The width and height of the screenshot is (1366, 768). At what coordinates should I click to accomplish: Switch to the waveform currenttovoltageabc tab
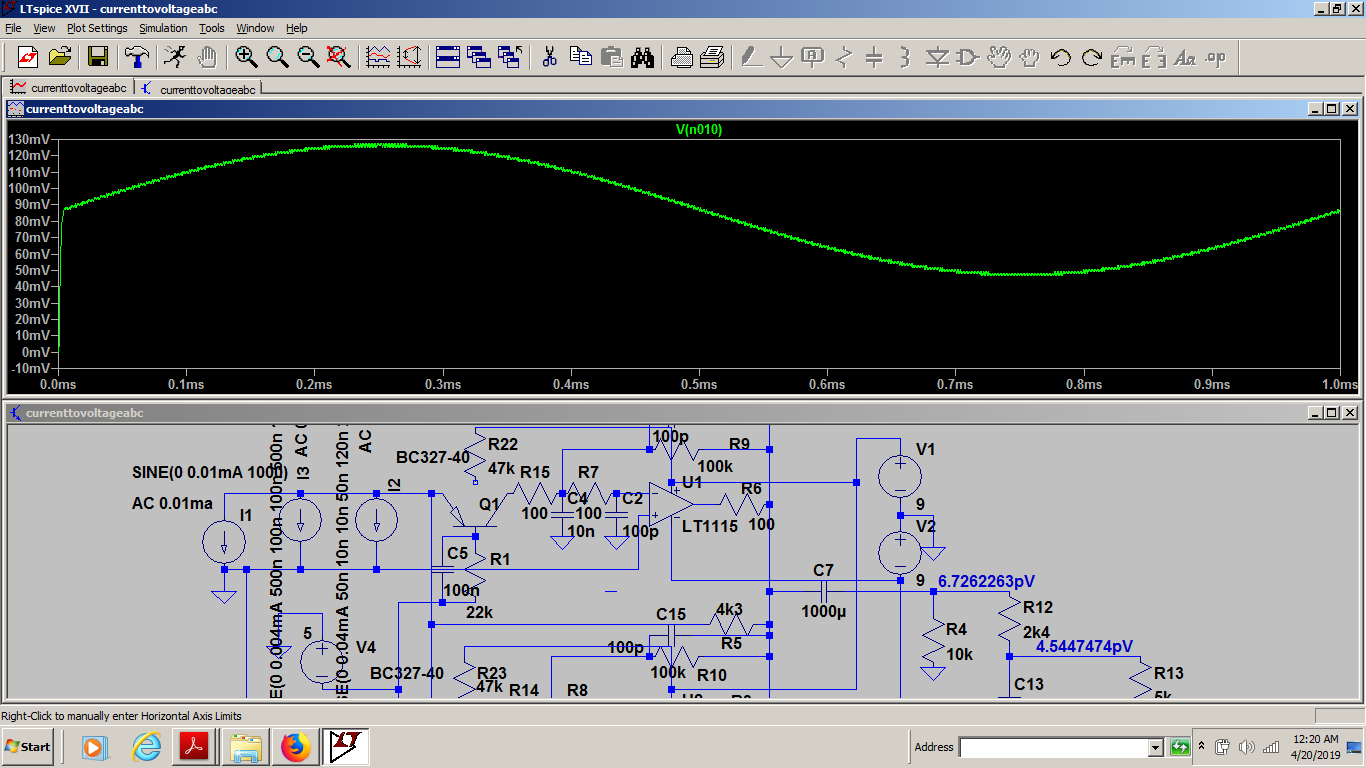coord(69,88)
